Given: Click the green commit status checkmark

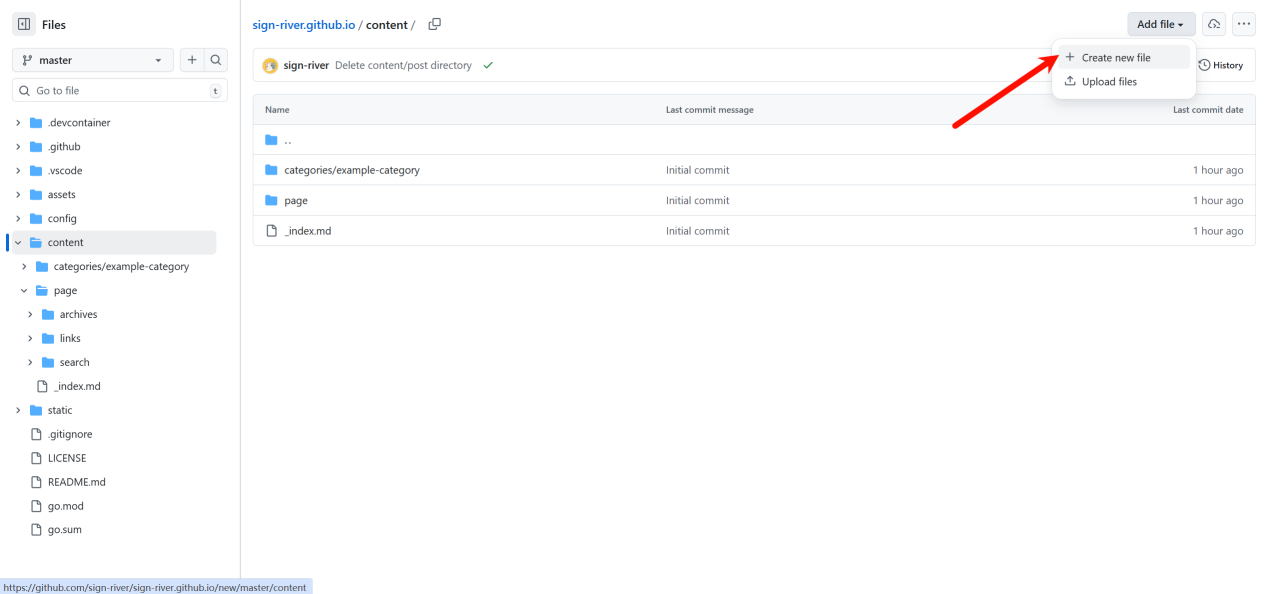Looking at the screenshot, I should point(488,66).
